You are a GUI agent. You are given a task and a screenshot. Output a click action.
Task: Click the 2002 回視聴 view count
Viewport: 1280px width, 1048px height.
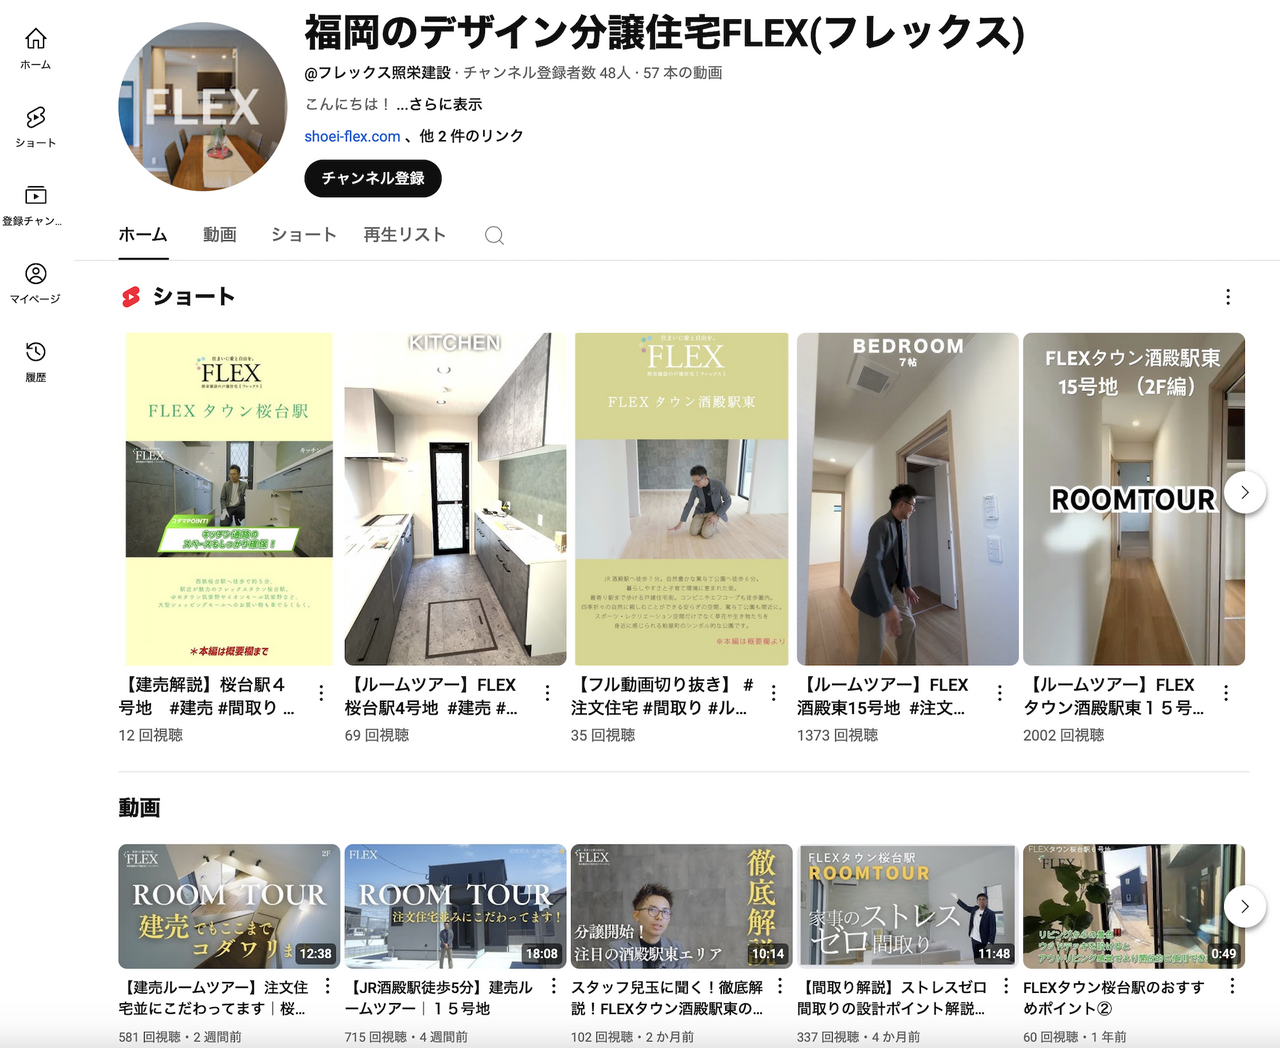[x=1063, y=735]
